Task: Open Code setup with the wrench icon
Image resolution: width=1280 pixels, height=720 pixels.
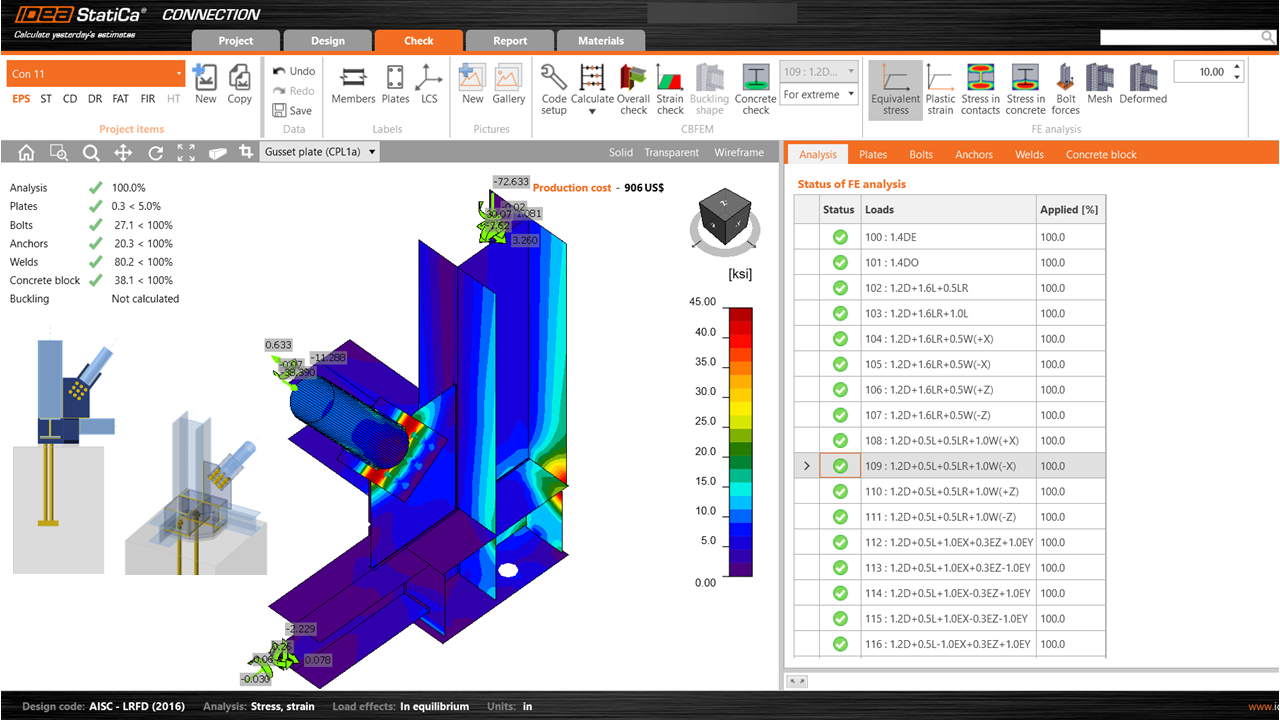Action: click(553, 88)
